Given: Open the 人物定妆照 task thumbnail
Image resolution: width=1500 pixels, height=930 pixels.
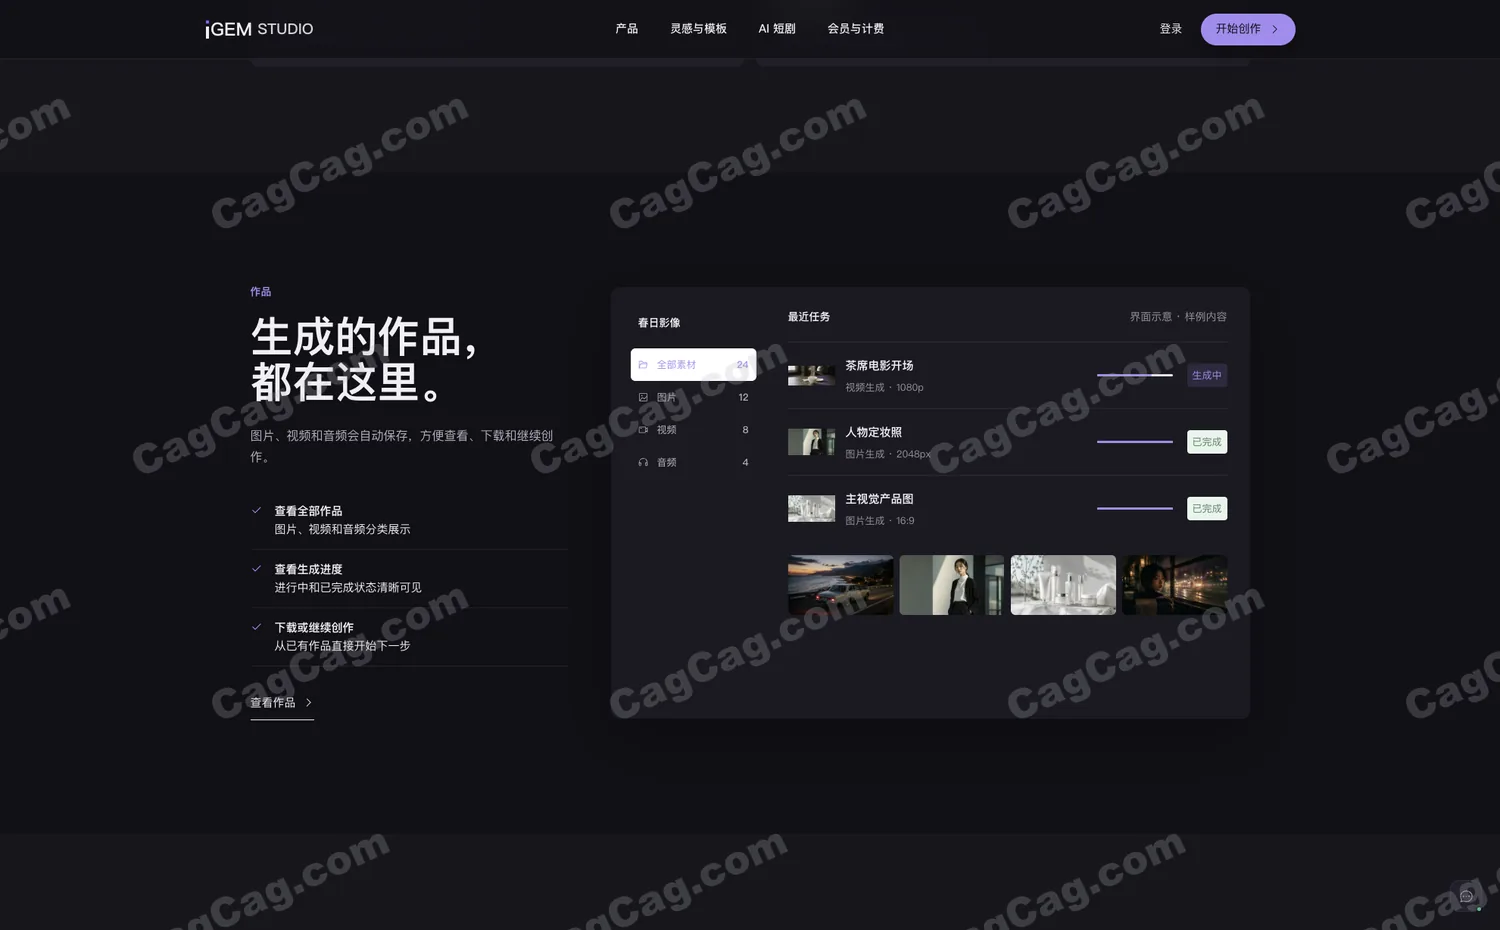Looking at the screenshot, I should 811,442.
